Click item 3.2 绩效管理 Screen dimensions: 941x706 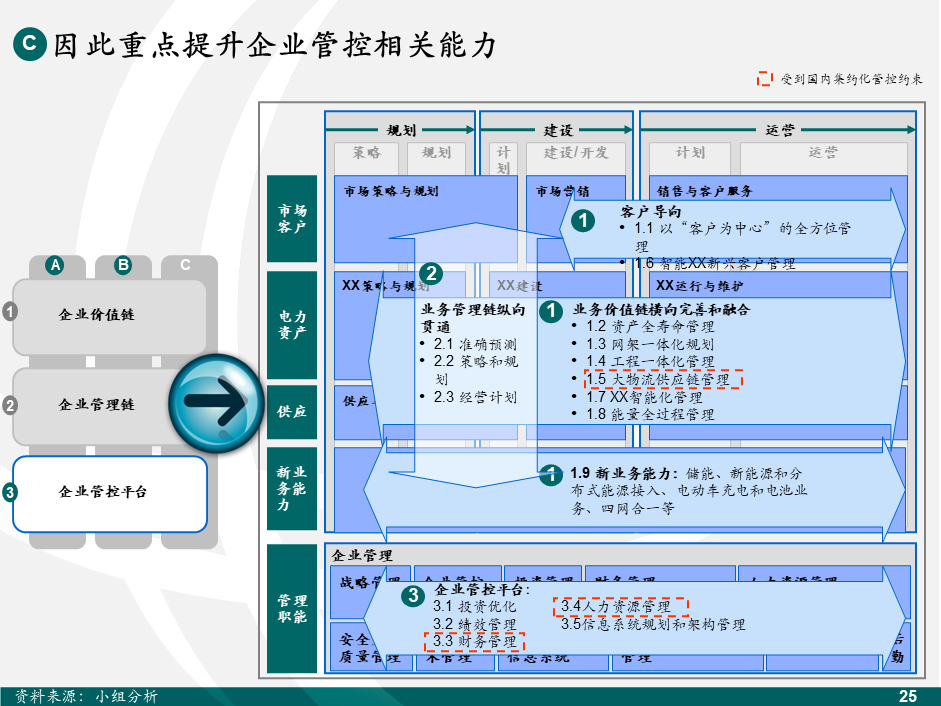tap(474, 625)
